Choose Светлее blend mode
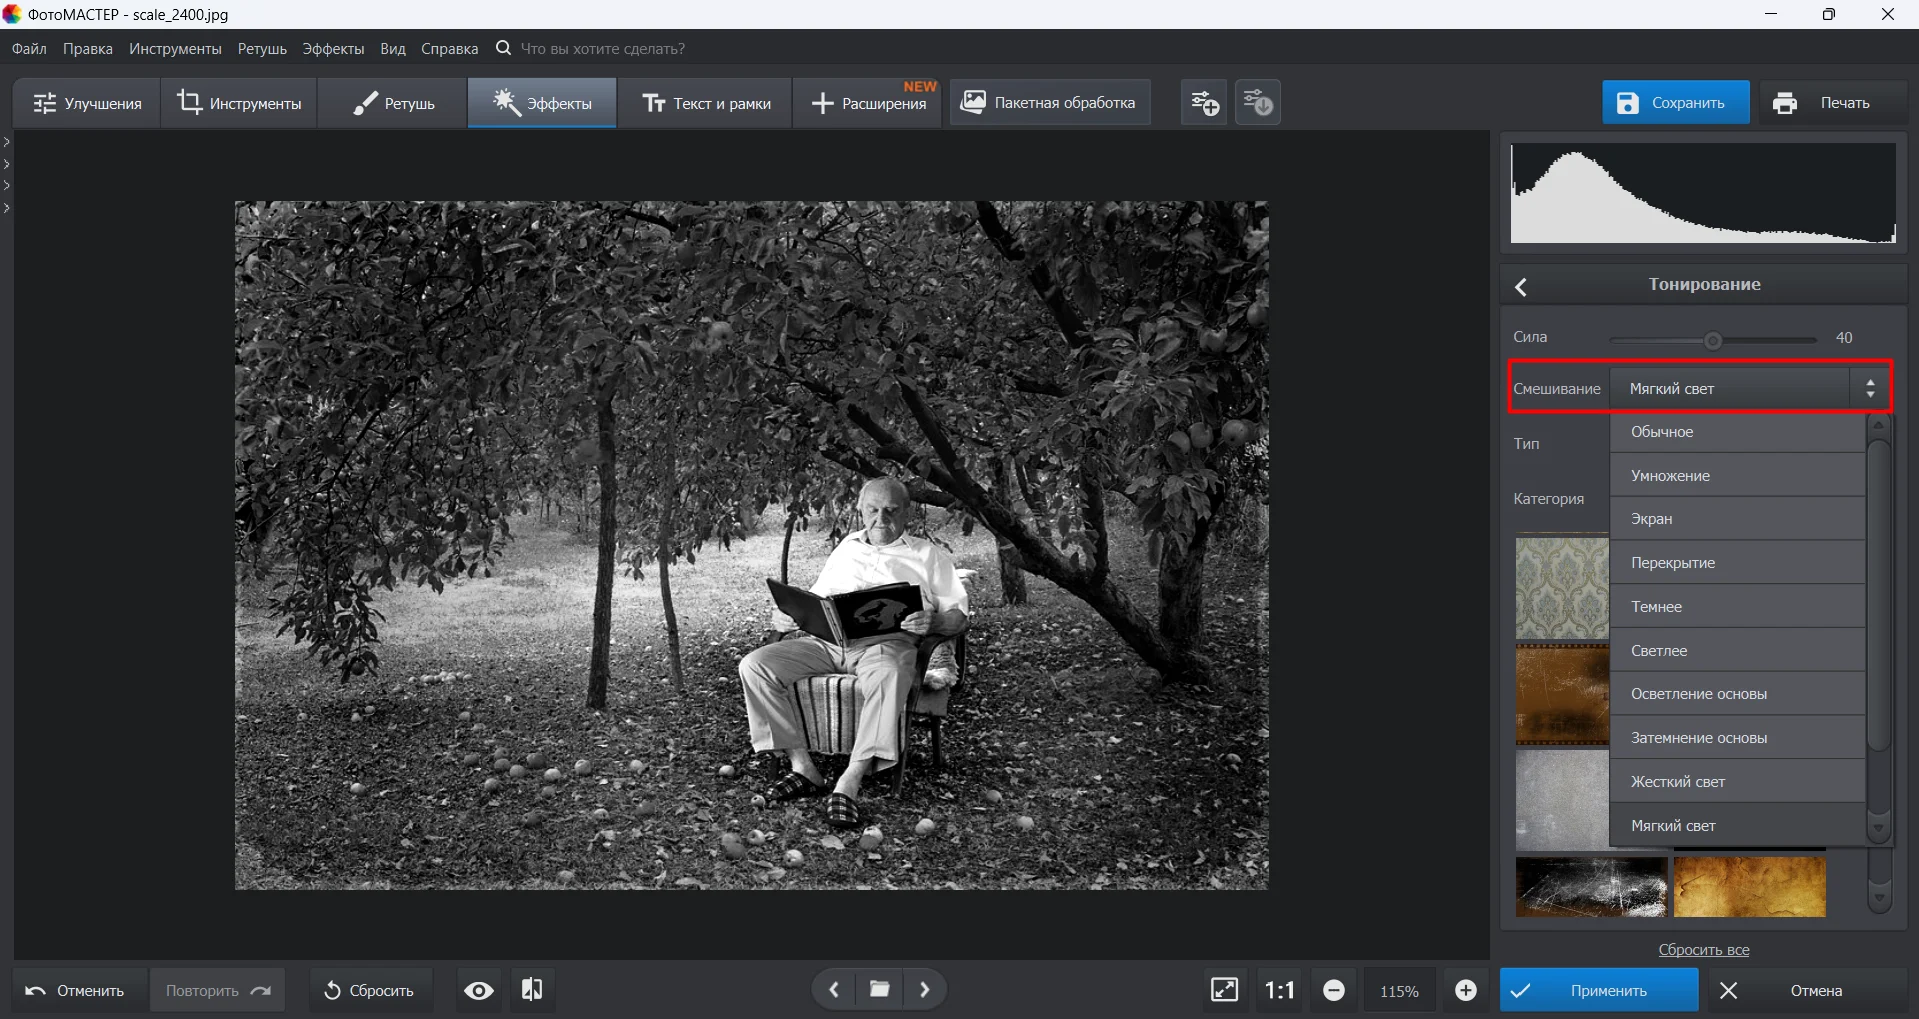This screenshot has width=1919, height=1019. coord(1737,651)
